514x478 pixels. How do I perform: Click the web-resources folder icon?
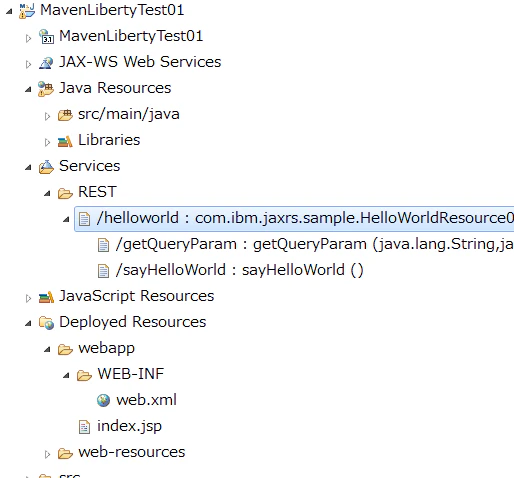[65, 453]
